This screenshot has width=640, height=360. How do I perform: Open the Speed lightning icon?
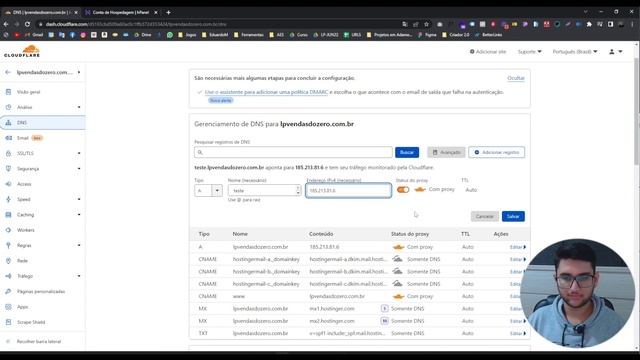click(x=9, y=199)
